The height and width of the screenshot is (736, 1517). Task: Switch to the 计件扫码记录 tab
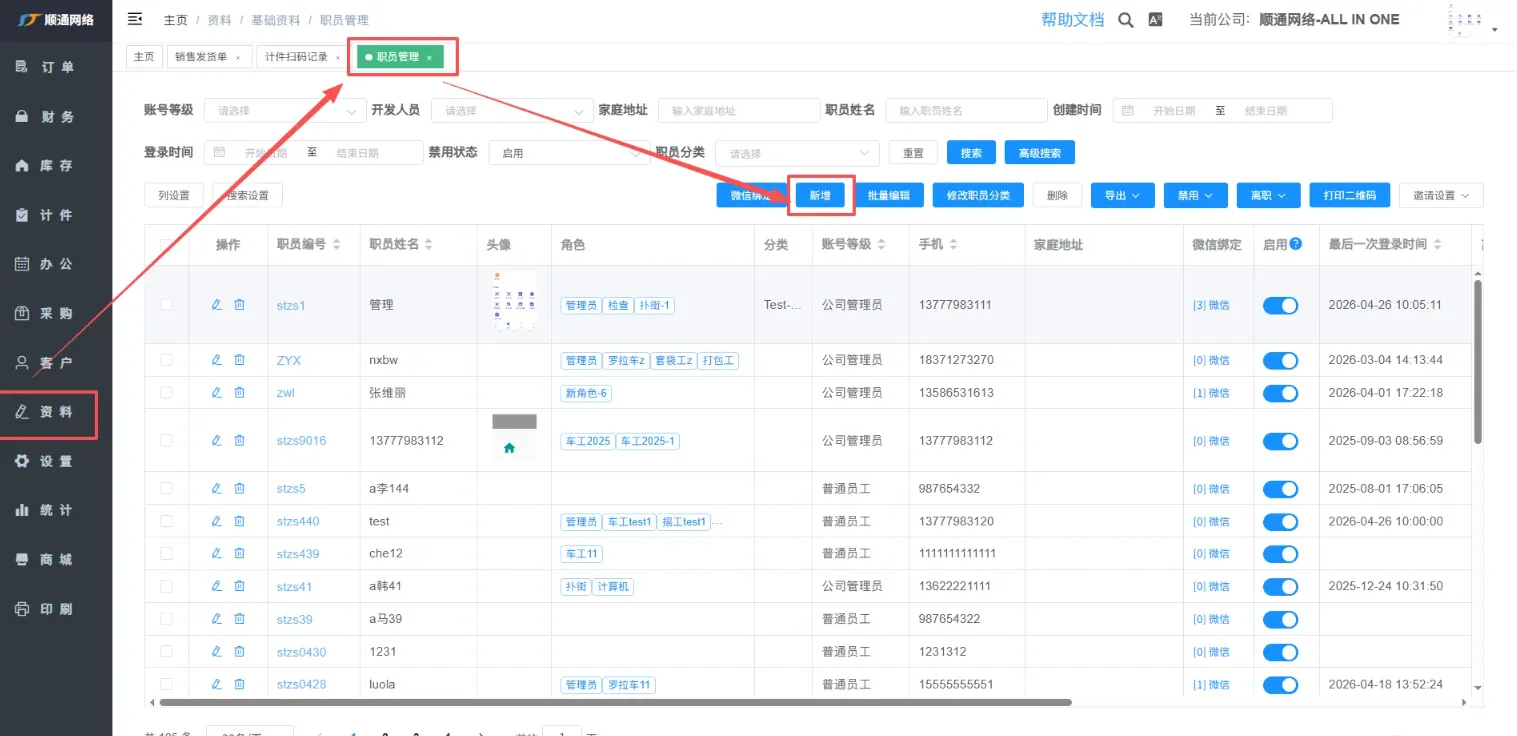tap(296, 57)
